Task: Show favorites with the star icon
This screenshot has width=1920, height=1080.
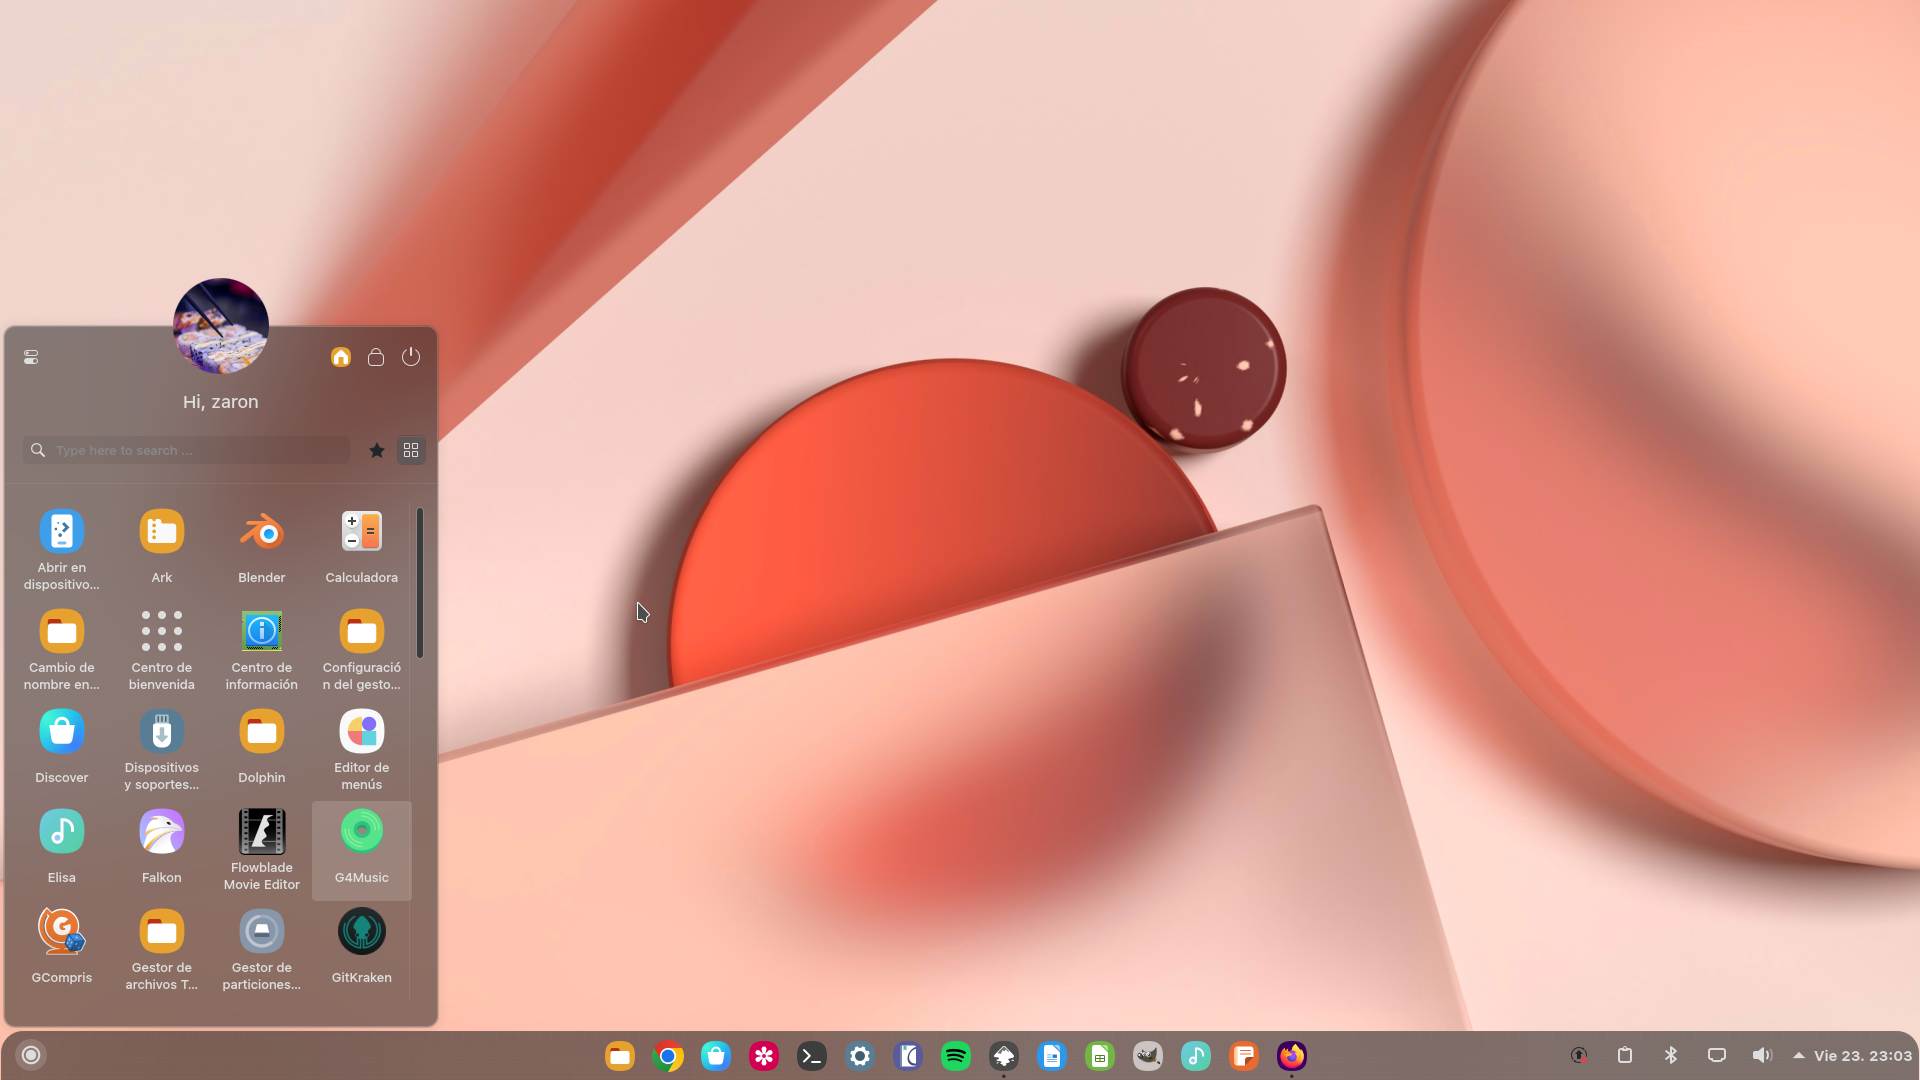Action: (x=377, y=450)
